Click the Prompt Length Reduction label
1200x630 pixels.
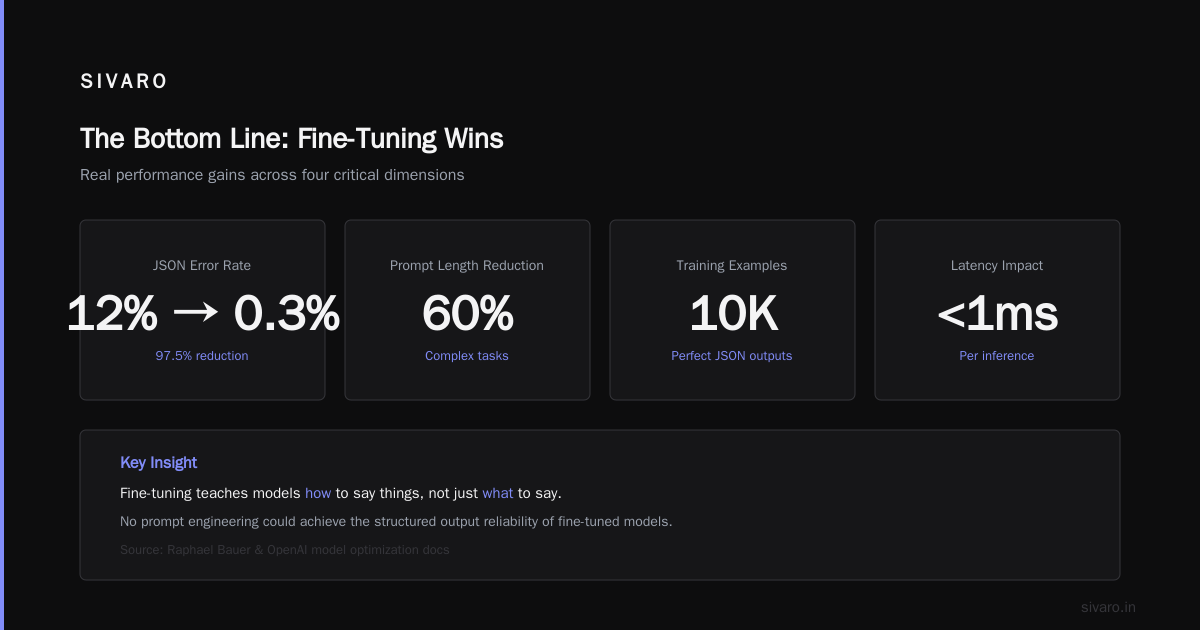pyautogui.click(x=467, y=266)
